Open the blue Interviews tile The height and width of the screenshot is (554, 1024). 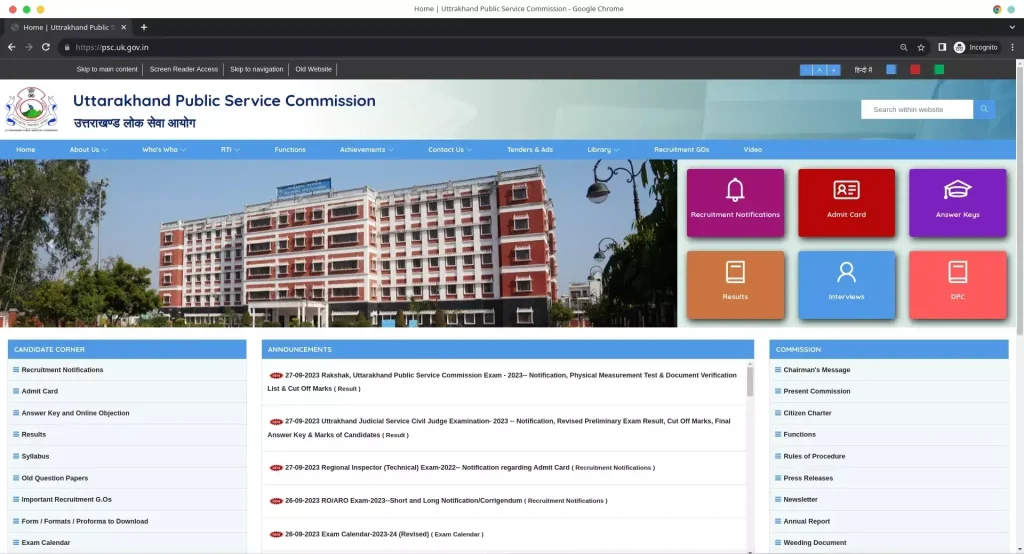[x=846, y=285]
